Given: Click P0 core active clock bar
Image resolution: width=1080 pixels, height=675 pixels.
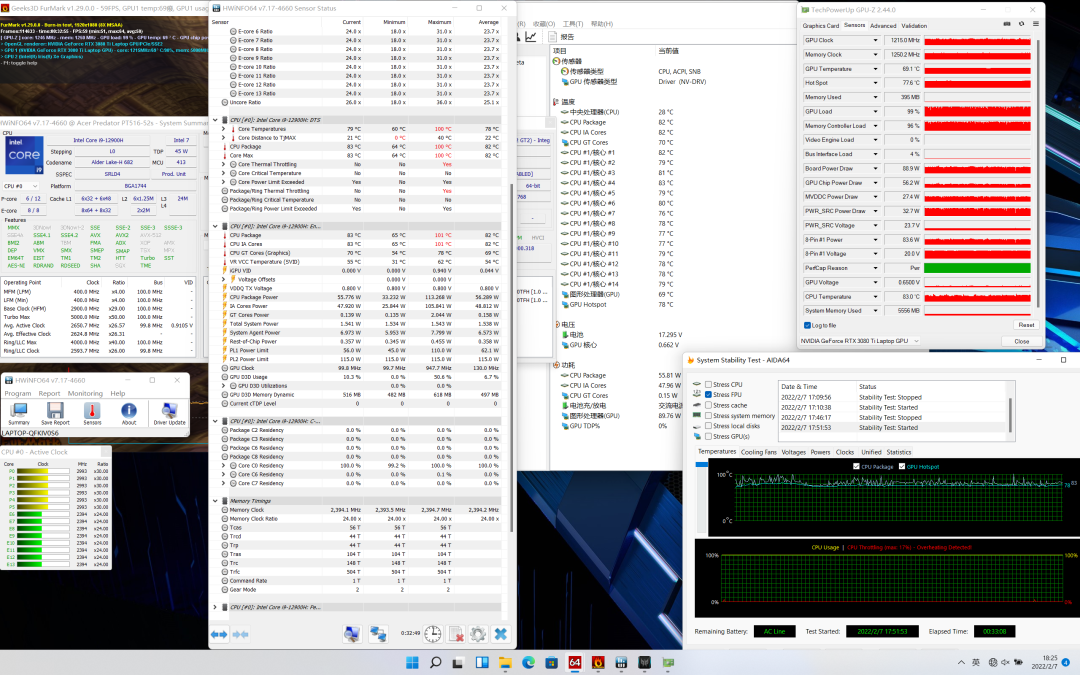Looking at the screenshot, I should [x=43, y=471].
